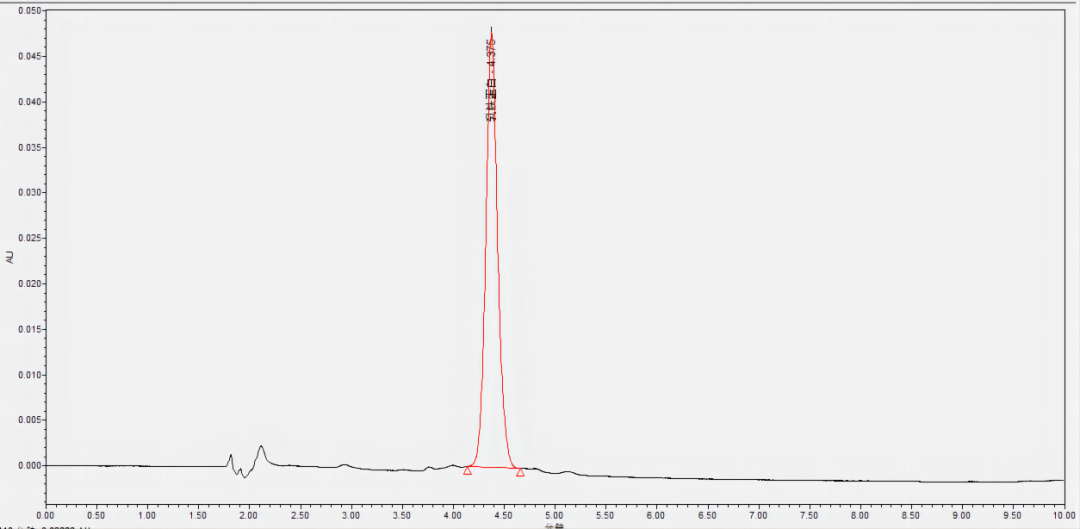Click the 0.045 y-axis tick label
Screen dimensions: 1080x529
tap(31, 56)
